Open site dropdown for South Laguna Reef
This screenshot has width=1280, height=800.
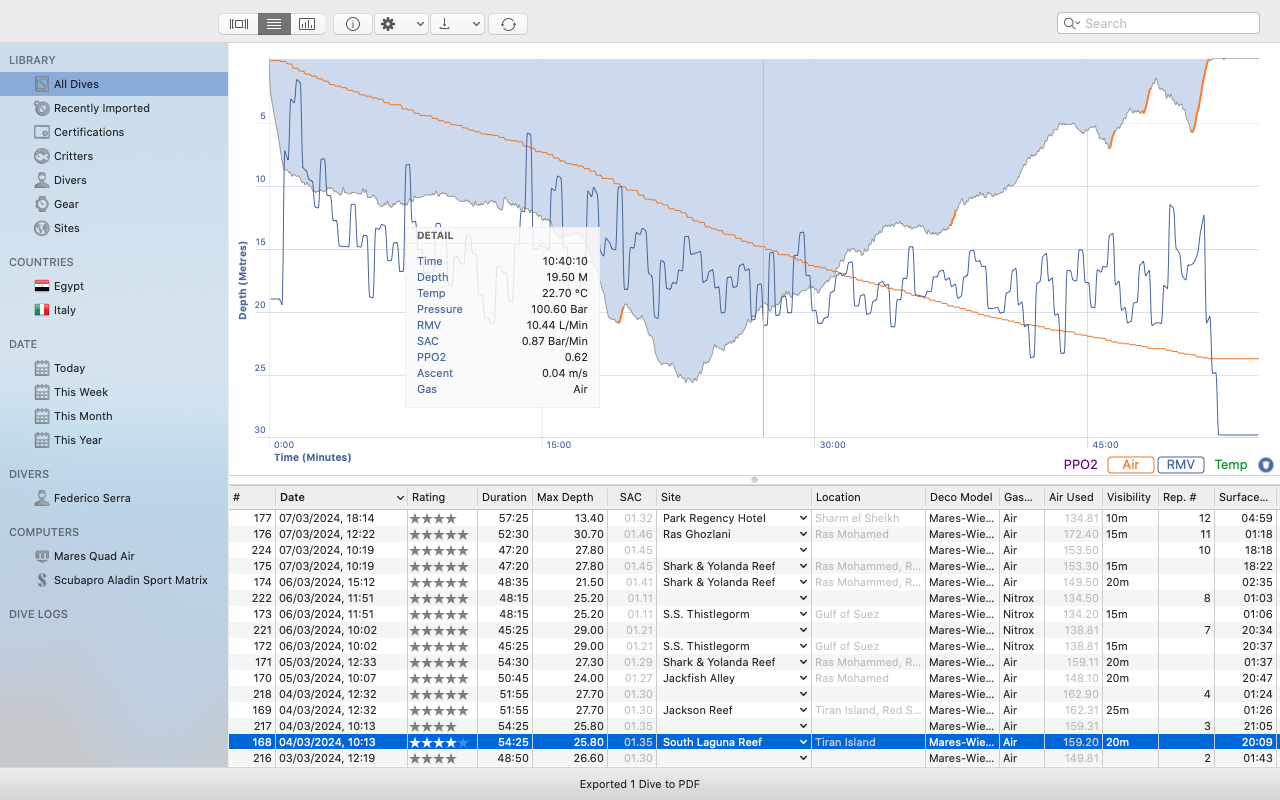pyautogui.click(x=802, y=742)
